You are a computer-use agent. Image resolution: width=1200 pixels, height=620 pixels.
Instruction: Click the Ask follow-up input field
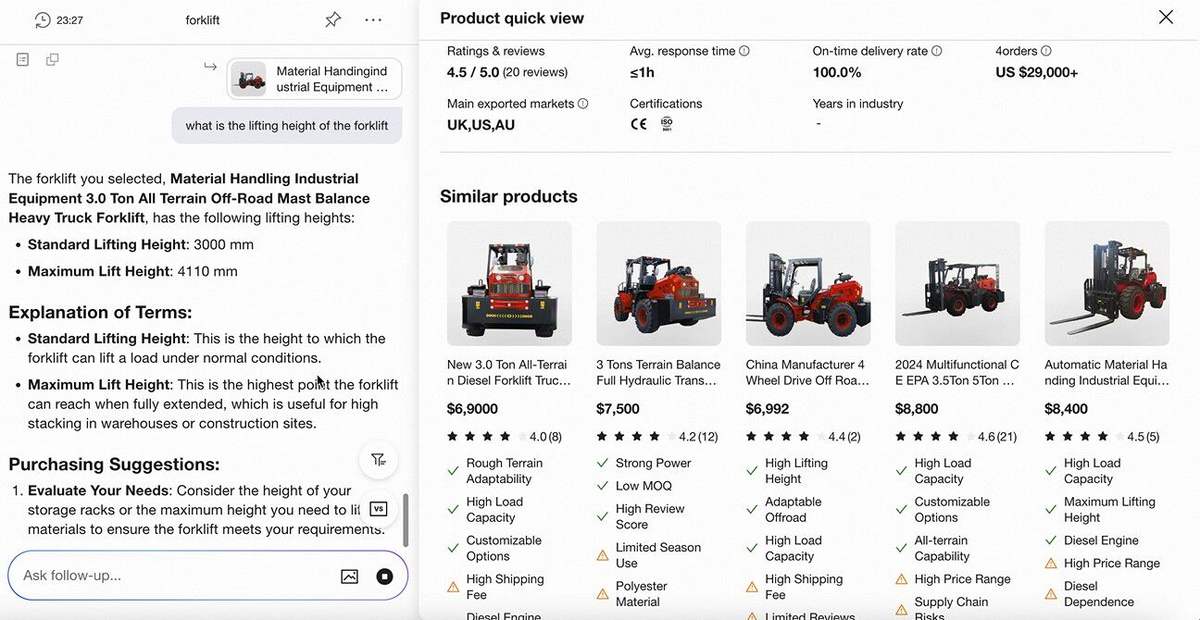coord(170,576)
